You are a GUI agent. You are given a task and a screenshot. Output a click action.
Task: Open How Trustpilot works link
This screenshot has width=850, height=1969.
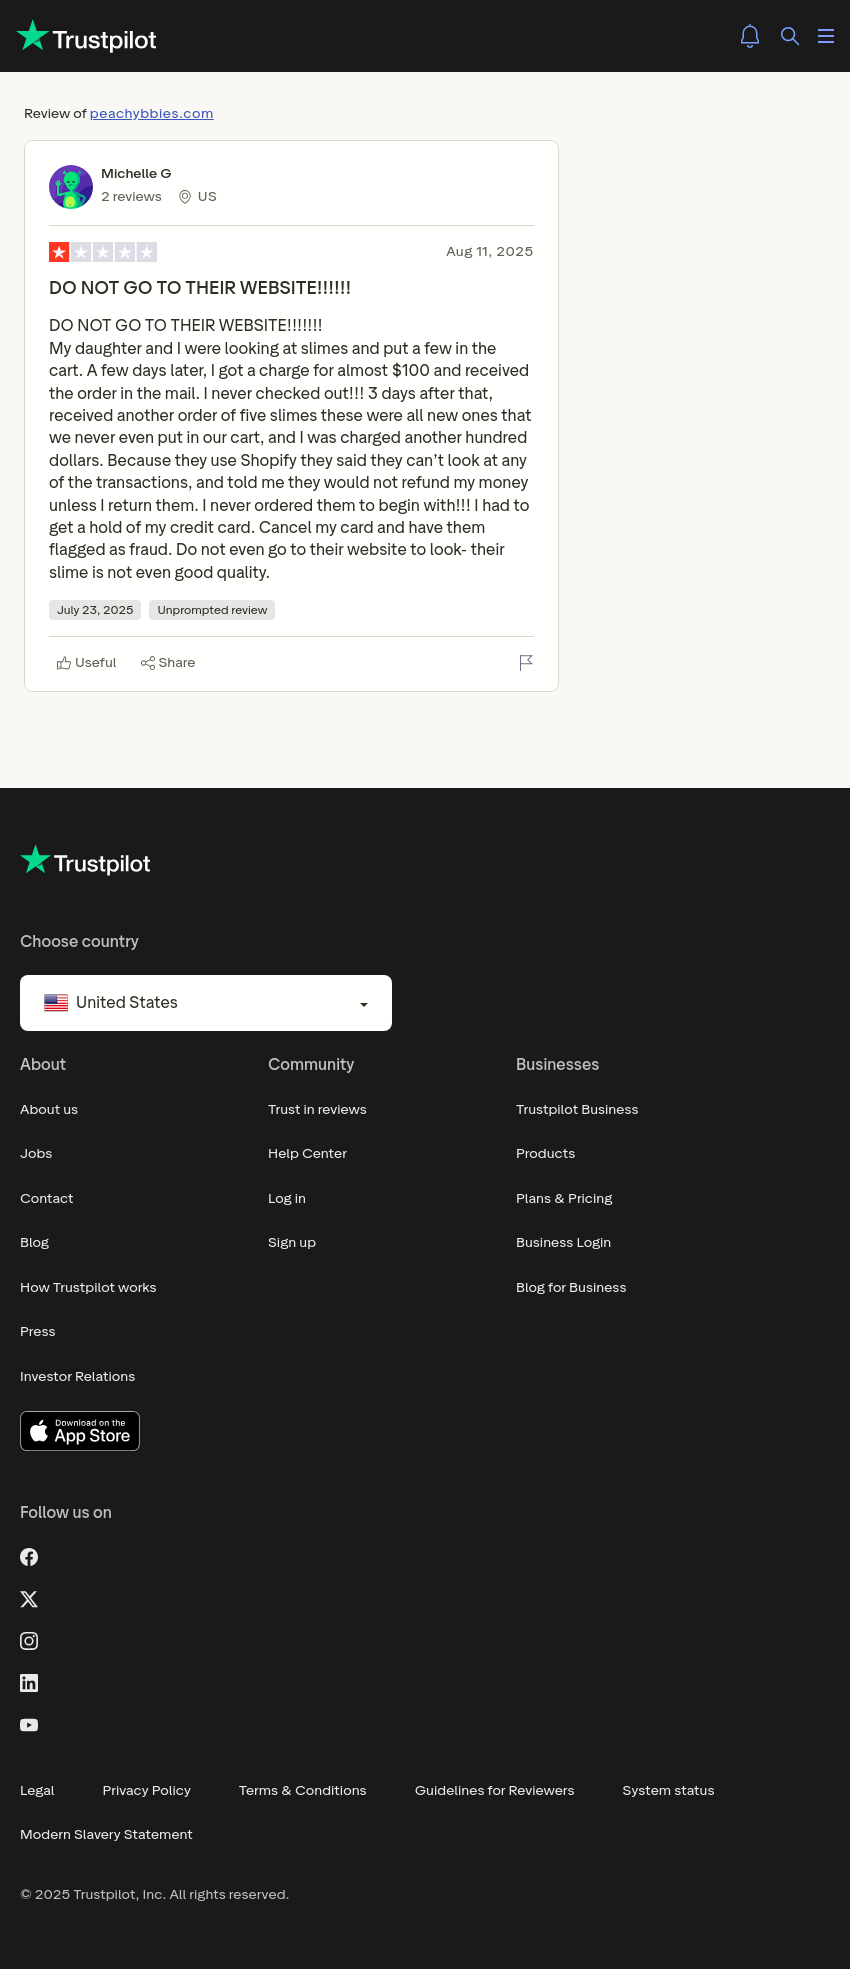(88, 1287)
